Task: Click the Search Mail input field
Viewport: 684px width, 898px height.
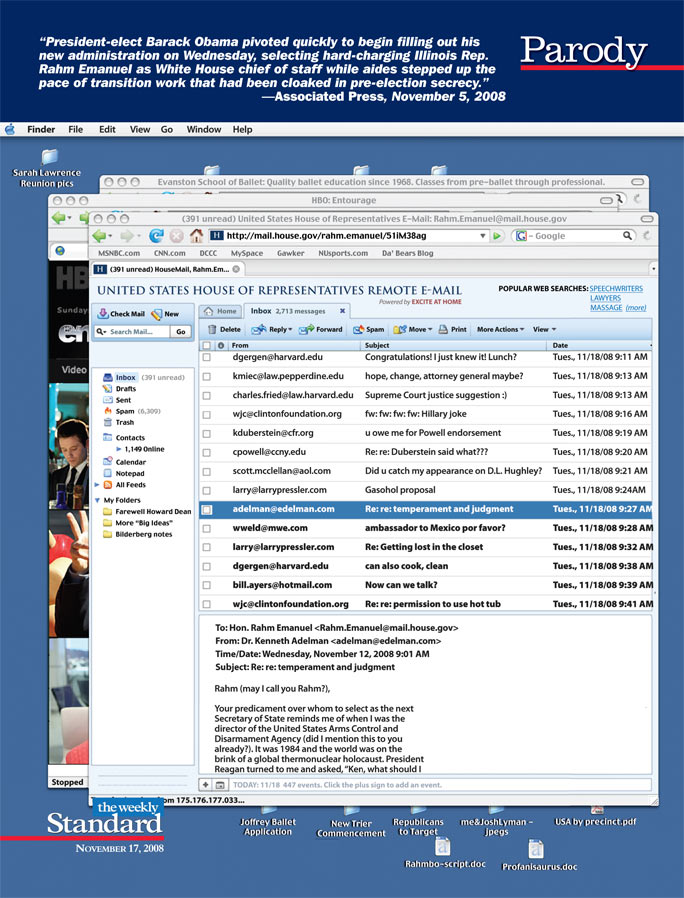Action: (137, 331)
